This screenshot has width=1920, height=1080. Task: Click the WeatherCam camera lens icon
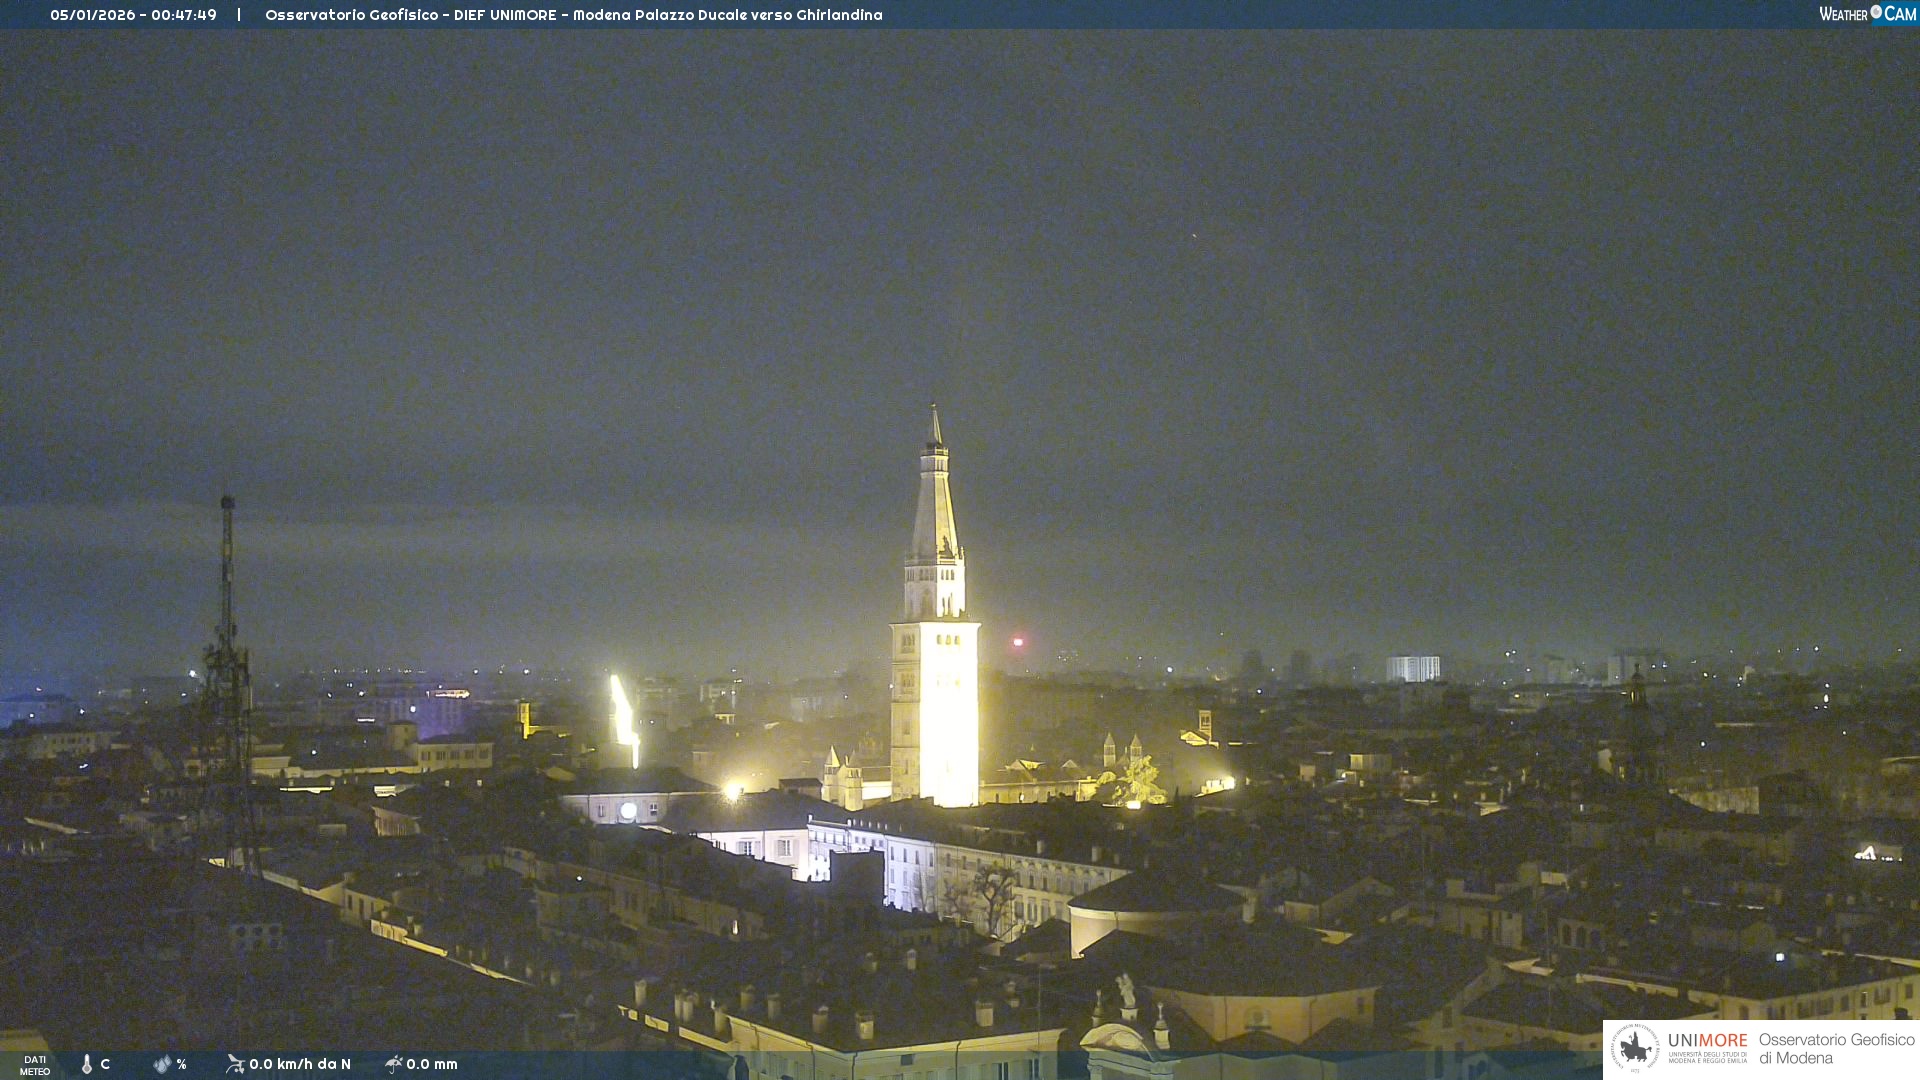tap(1876, 12)
